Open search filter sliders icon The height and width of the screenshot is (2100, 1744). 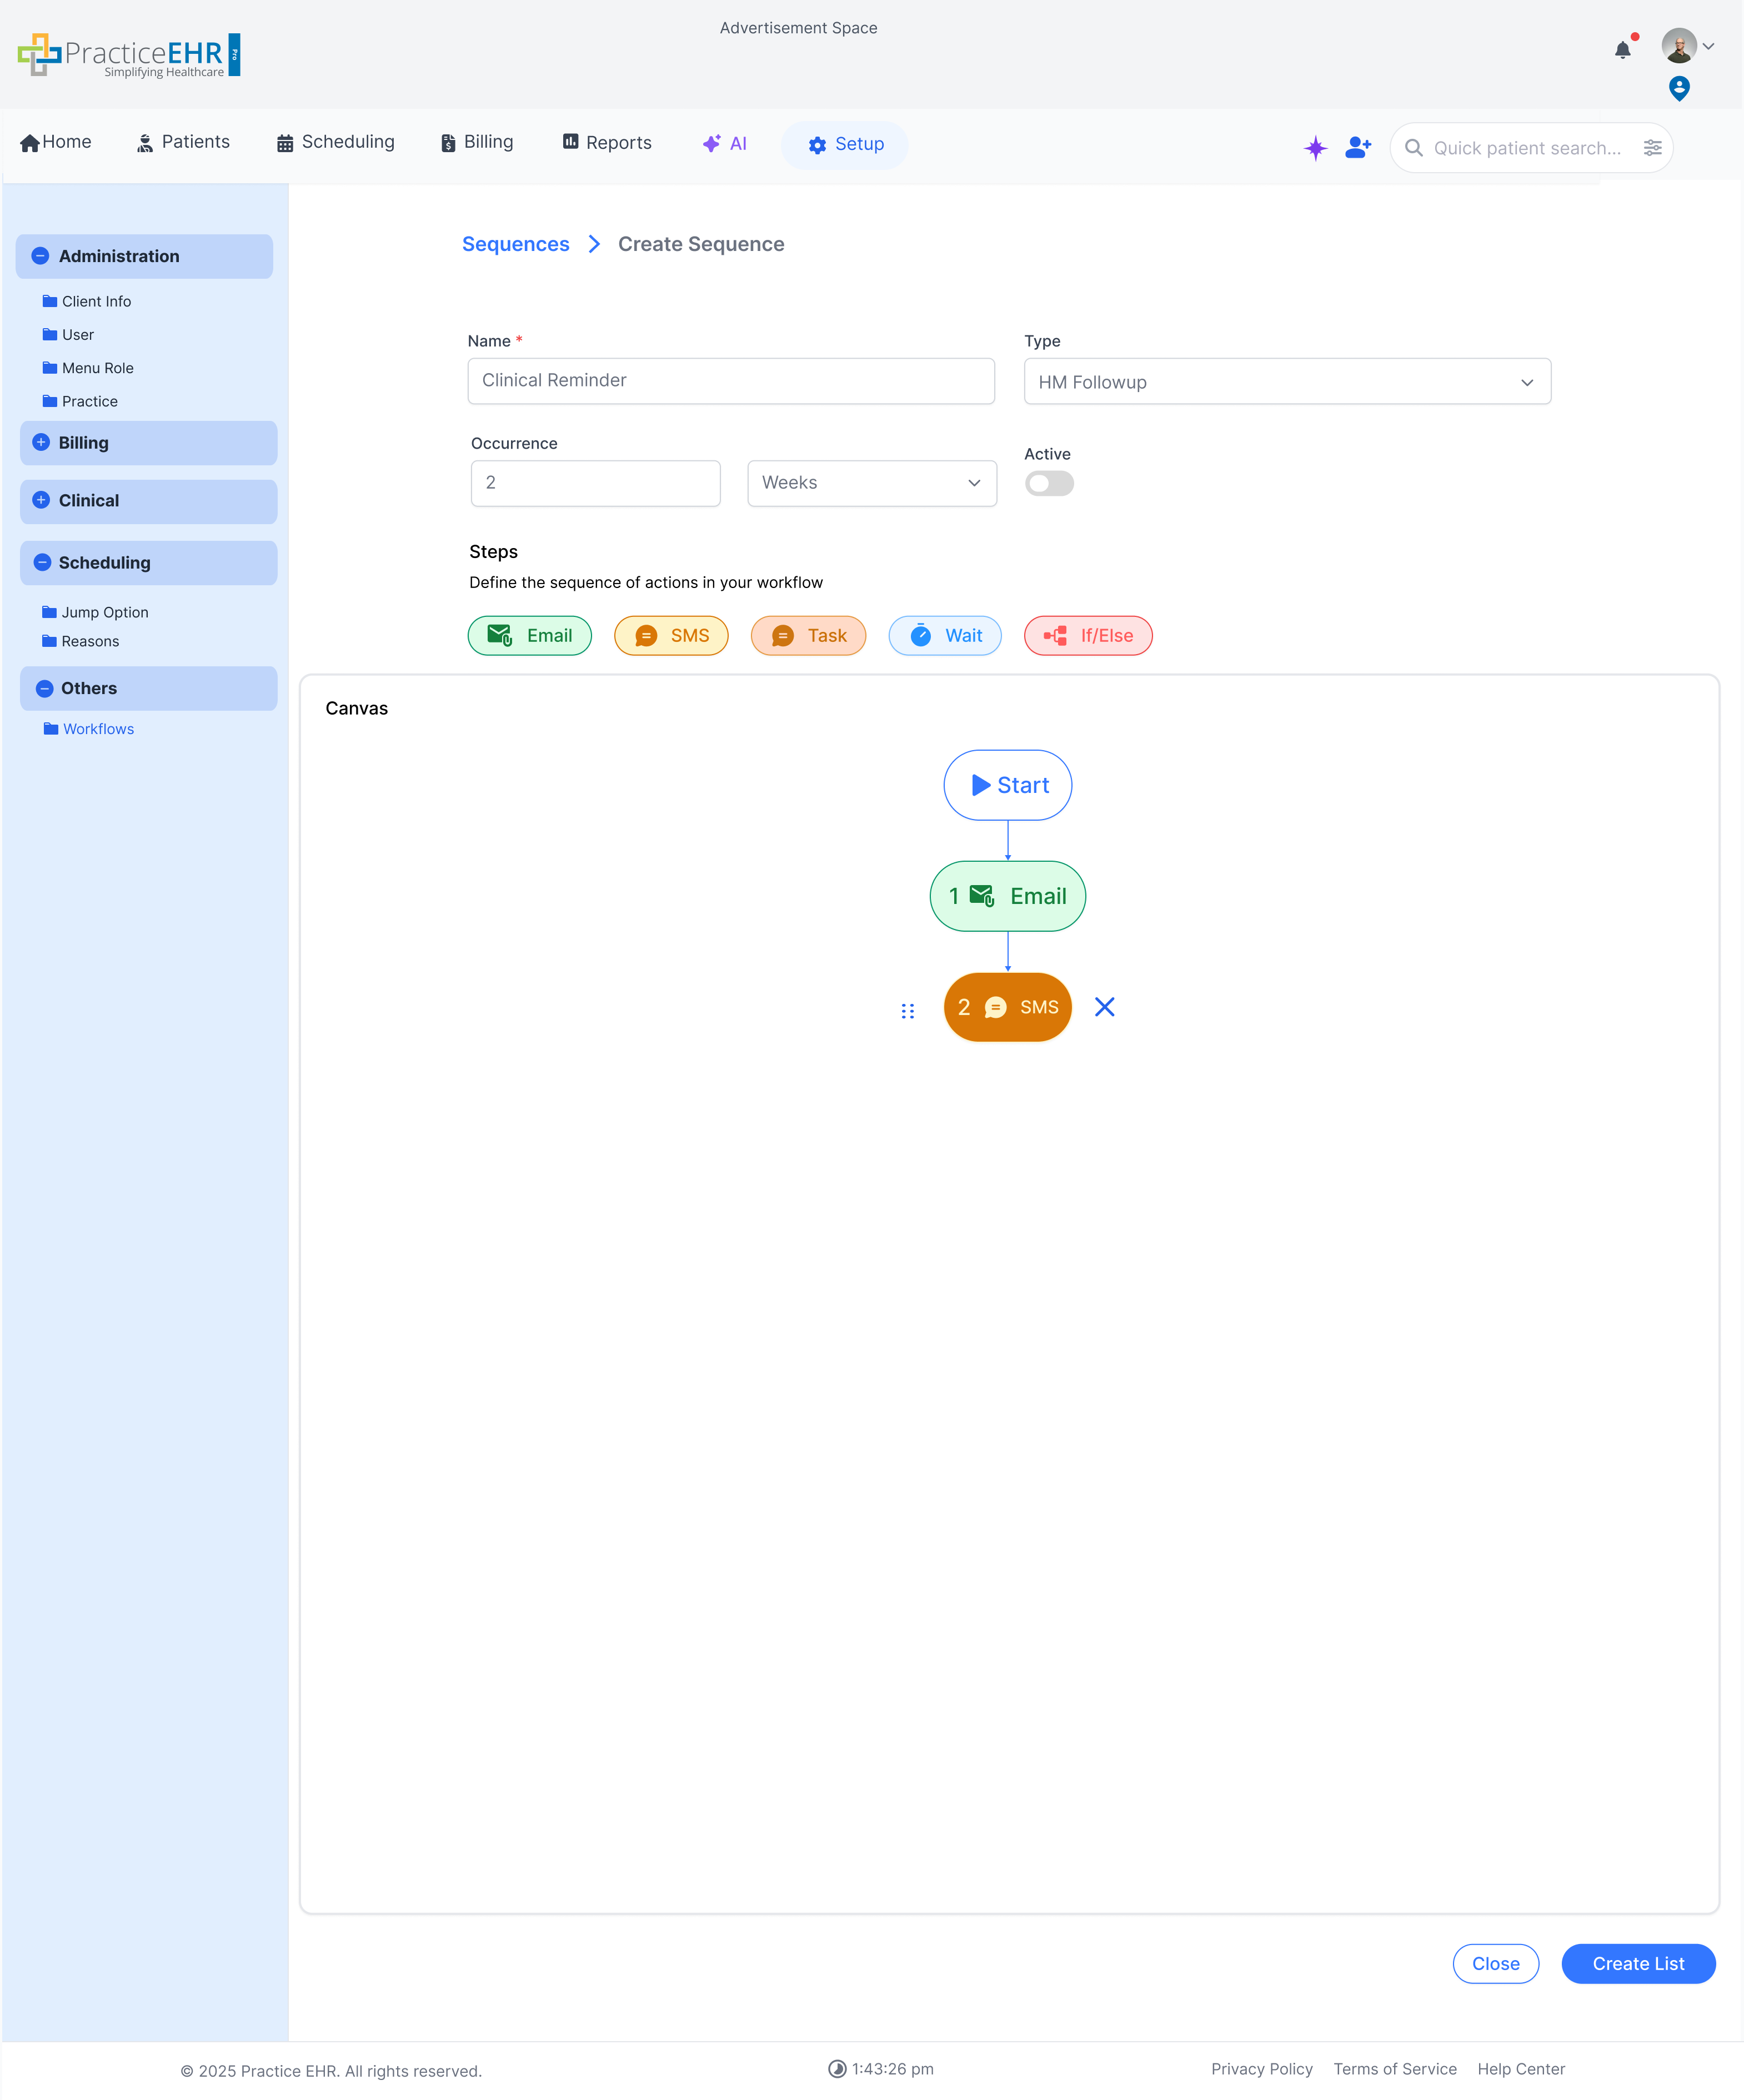click(x=1652, y=148)
